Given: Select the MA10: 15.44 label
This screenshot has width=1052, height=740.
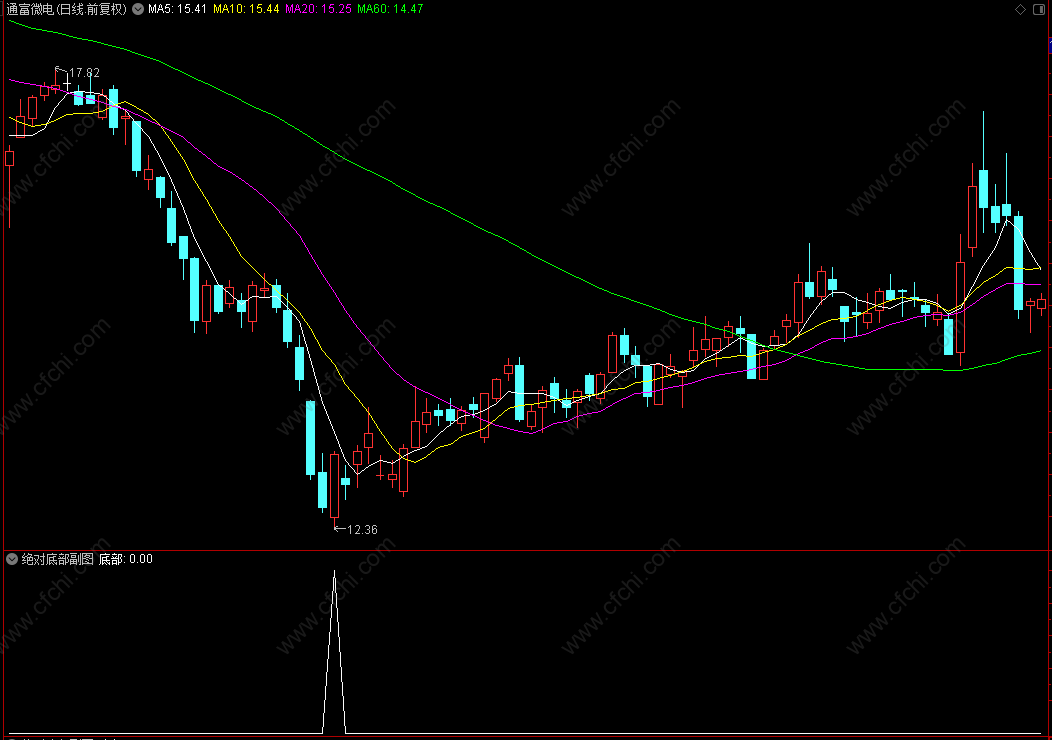Looking at the screenshot, I should click(246, 9).
